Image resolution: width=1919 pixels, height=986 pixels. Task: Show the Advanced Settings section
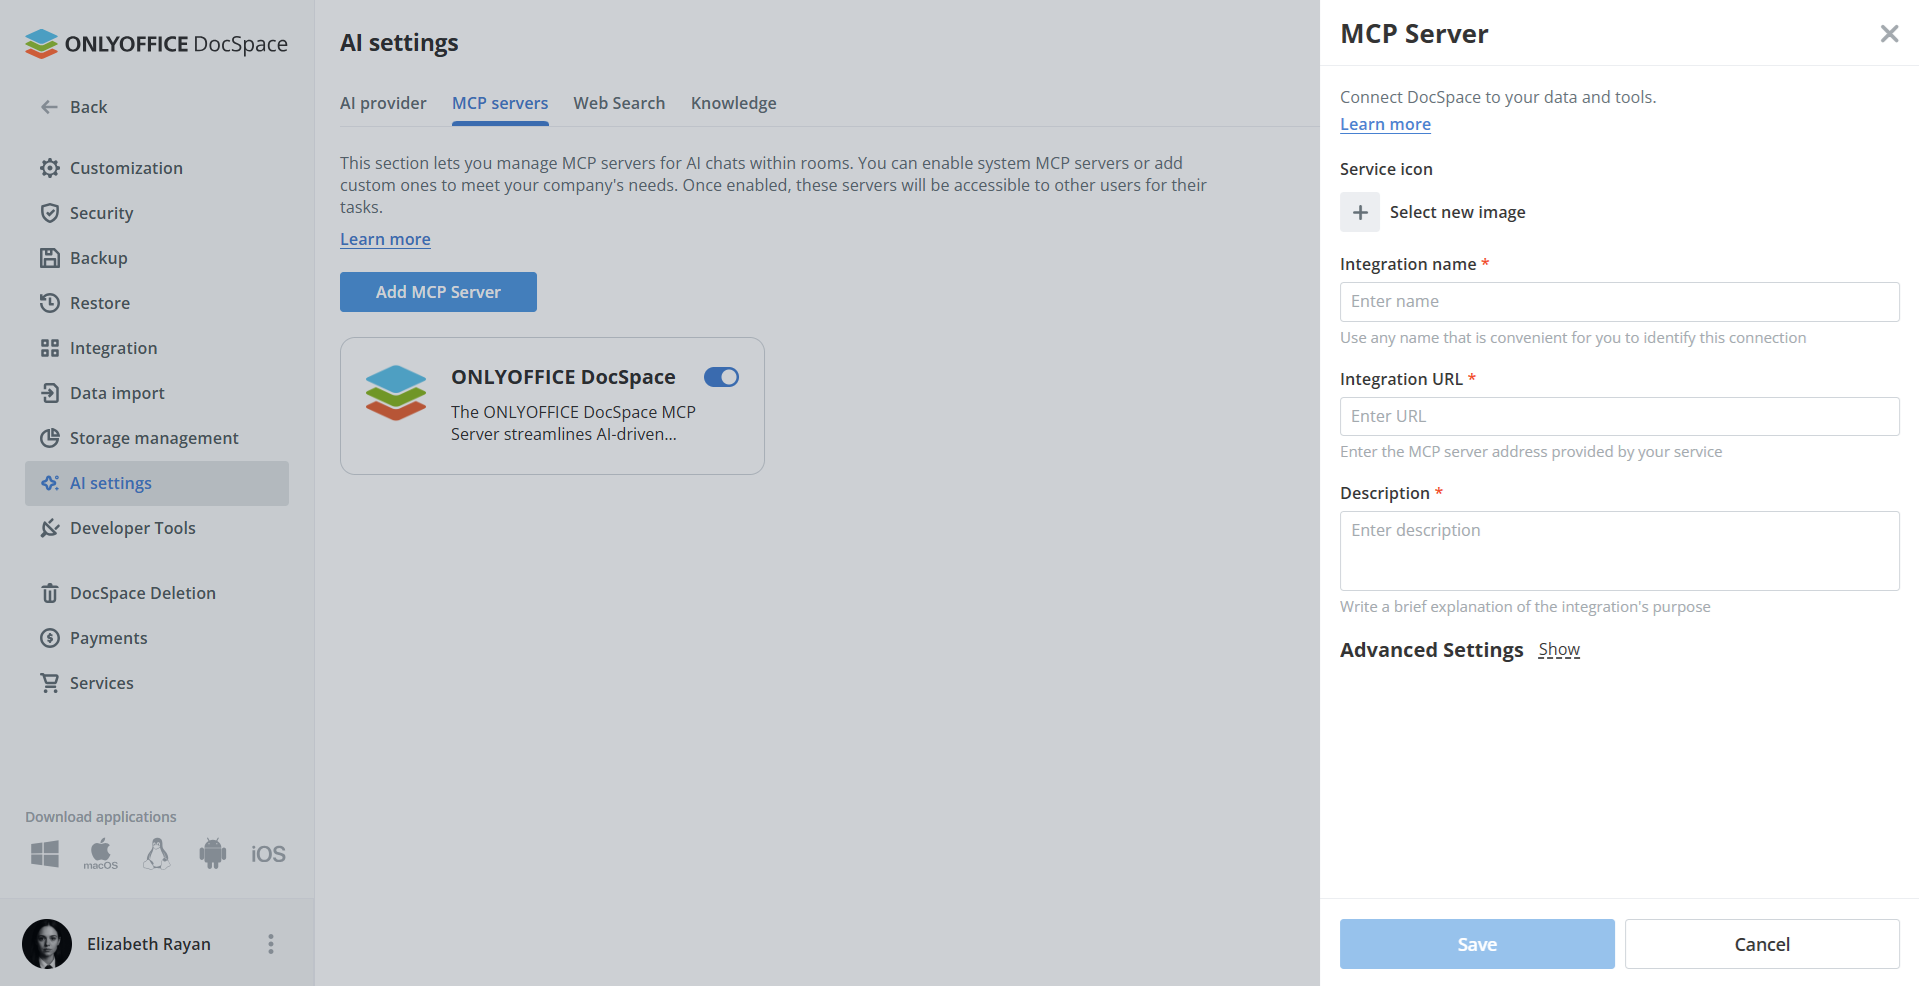click(x=1558, y=650)
